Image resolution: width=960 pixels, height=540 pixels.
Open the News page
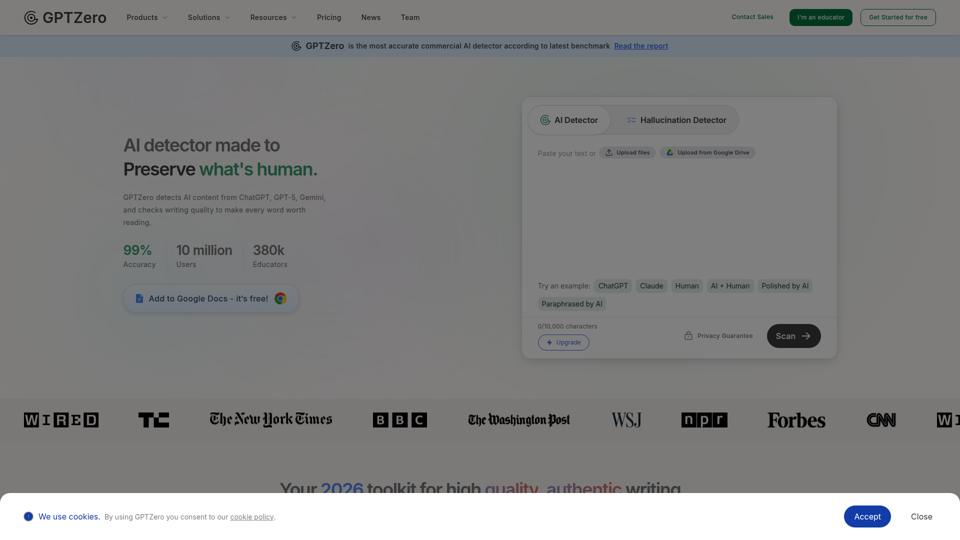(370, 18)
